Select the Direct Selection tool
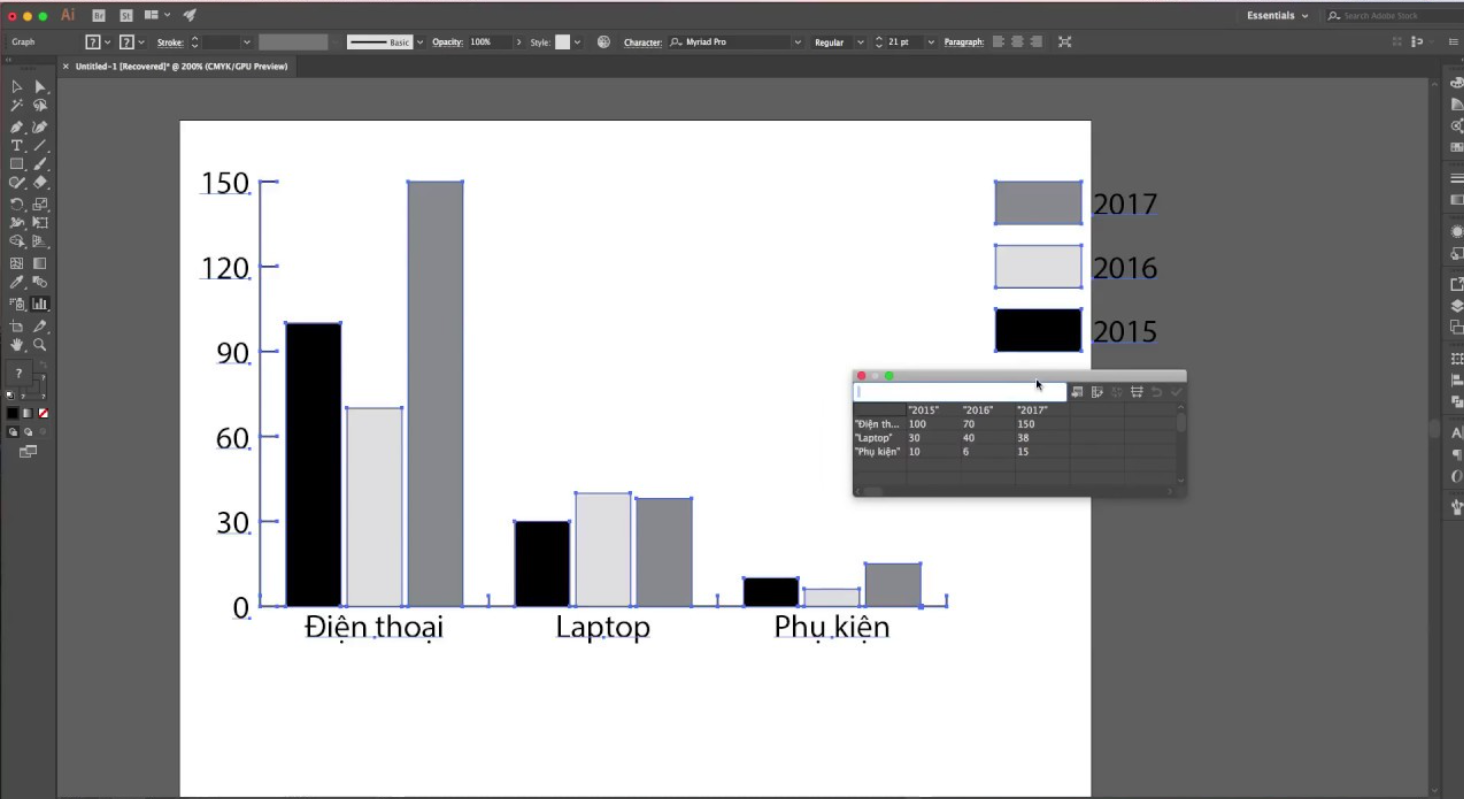Screen dimensions: 1464x799 41,86
